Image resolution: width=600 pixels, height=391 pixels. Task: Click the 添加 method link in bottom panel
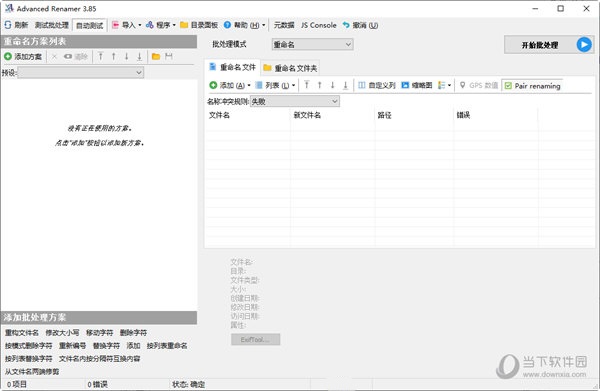(133, 346)
